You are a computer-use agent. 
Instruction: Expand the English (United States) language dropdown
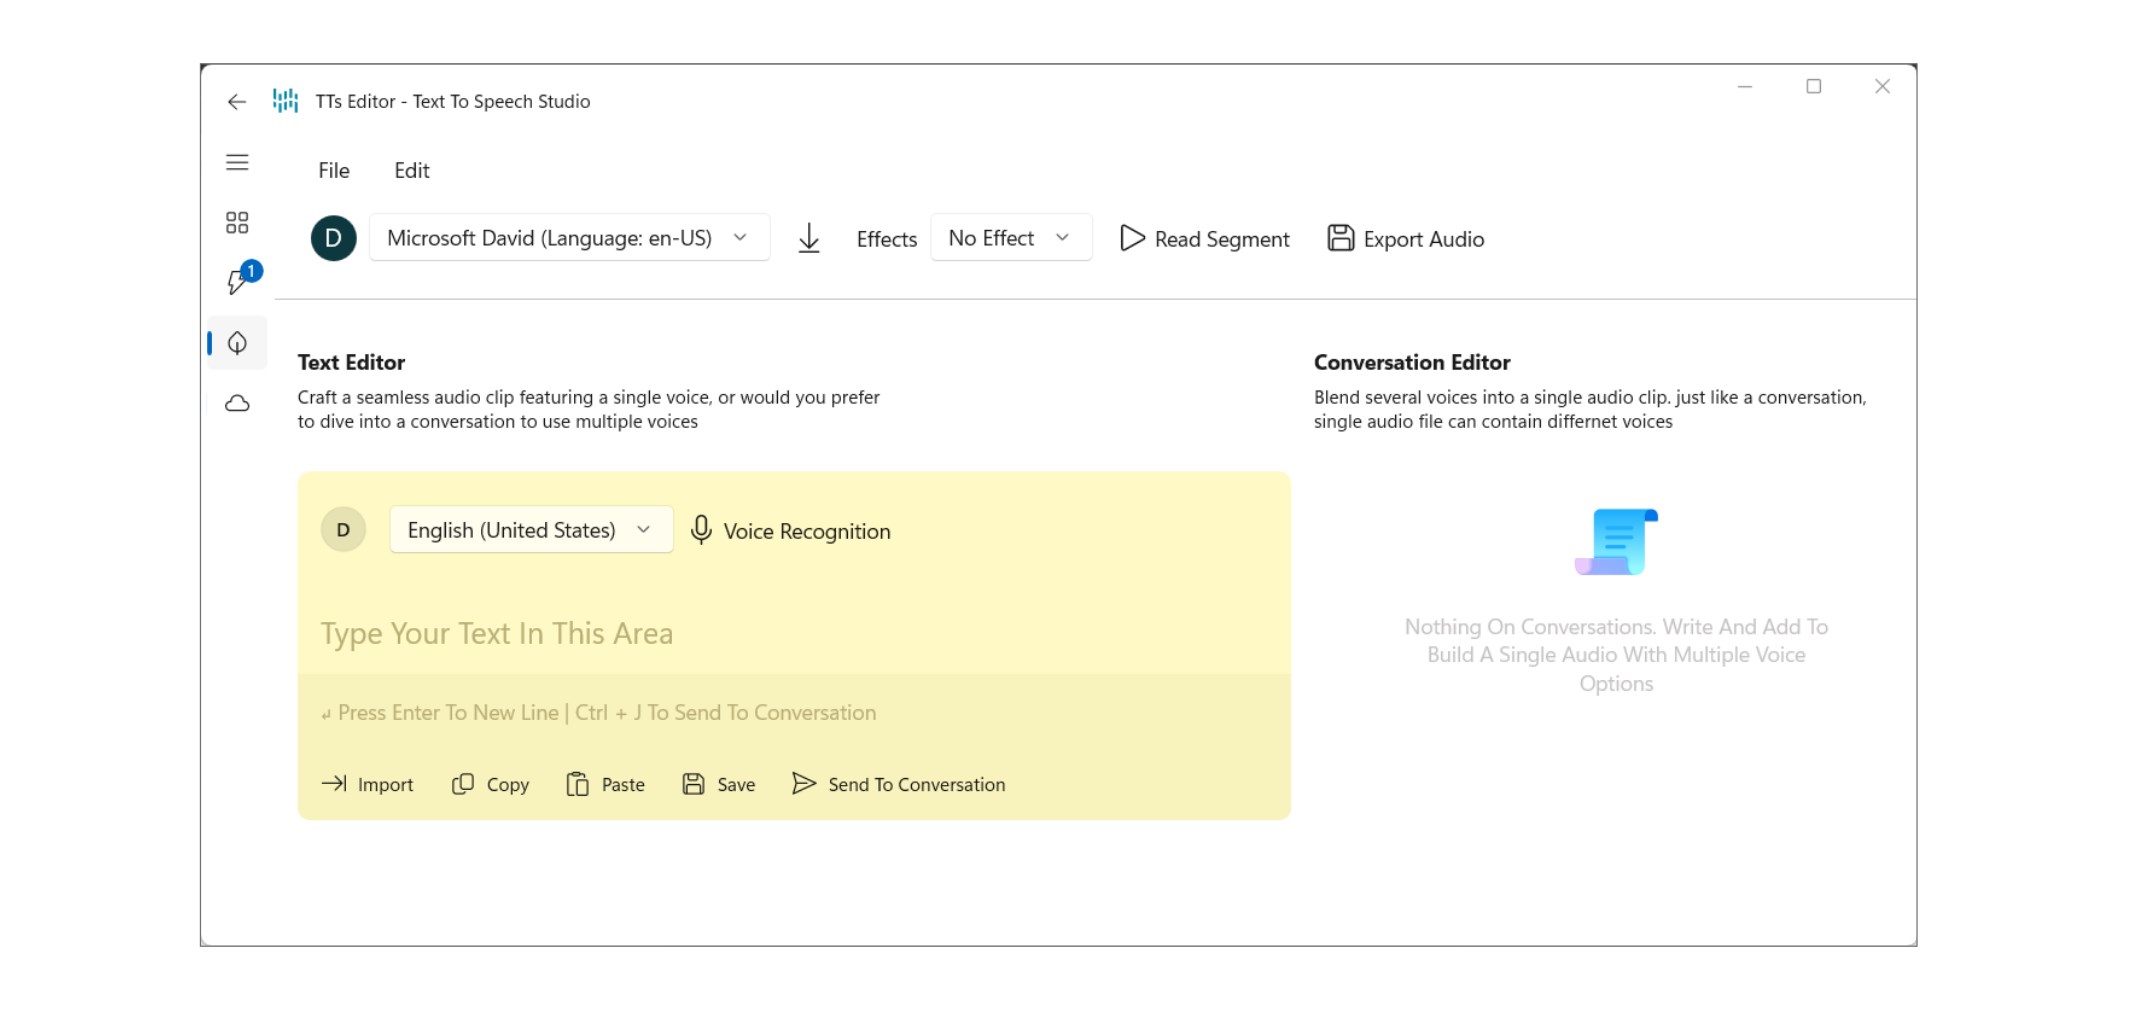coord(531,530)
